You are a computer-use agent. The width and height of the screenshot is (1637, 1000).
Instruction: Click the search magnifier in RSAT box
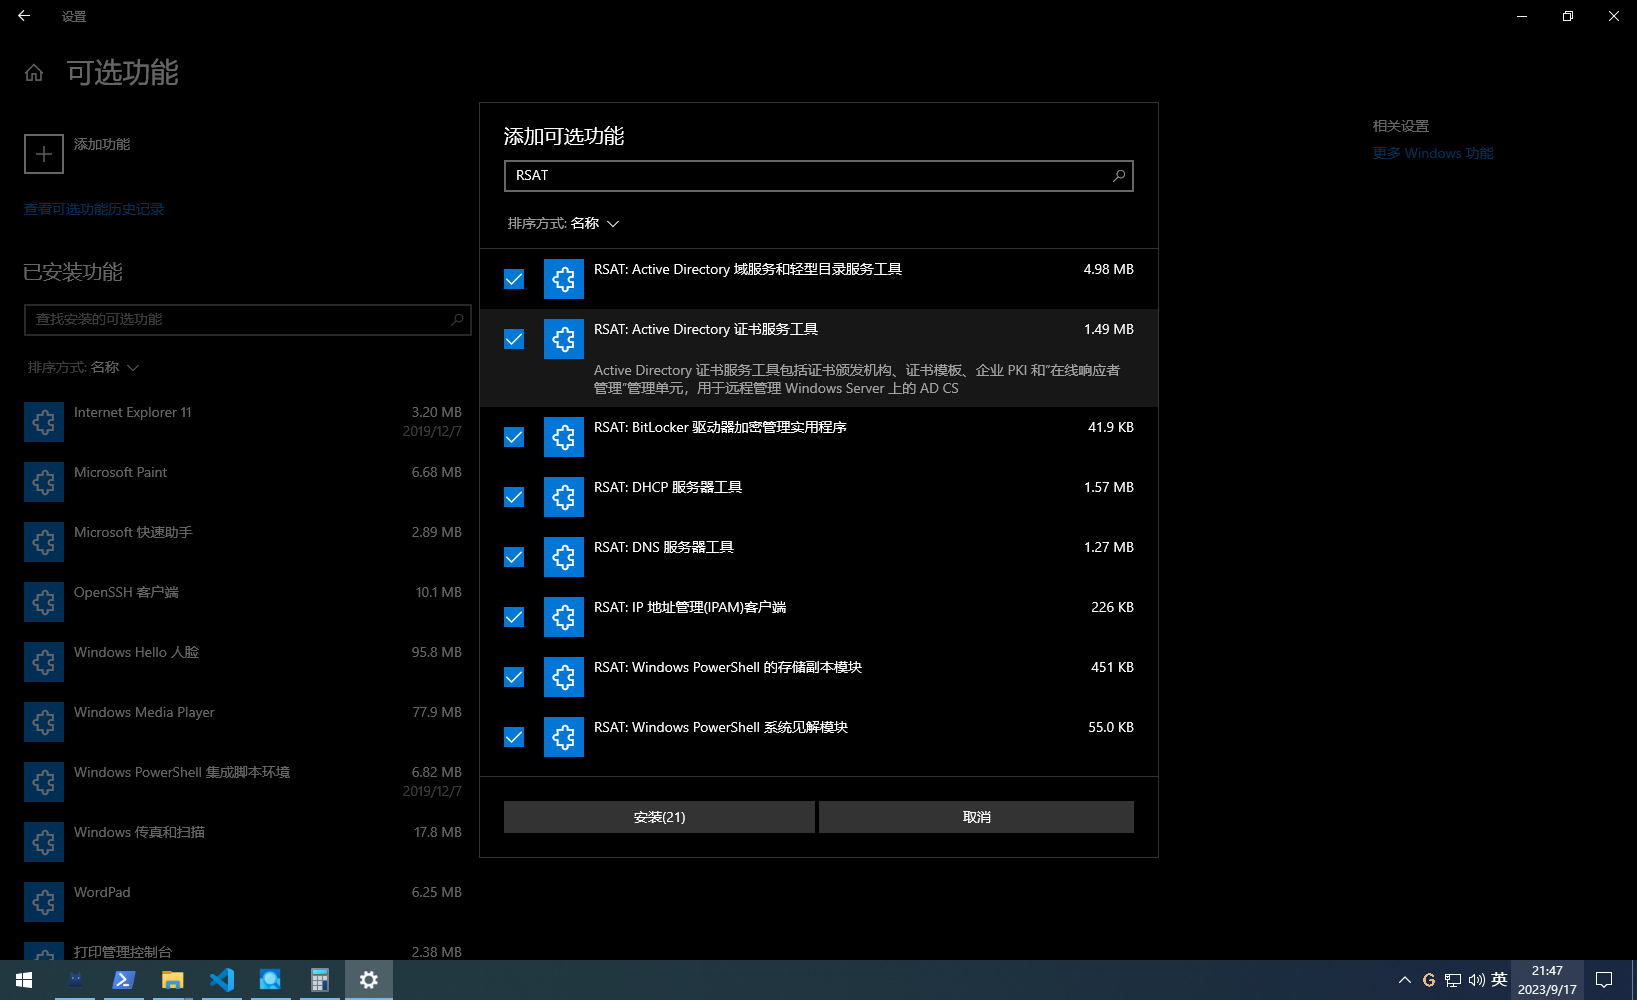point(1119,176)
